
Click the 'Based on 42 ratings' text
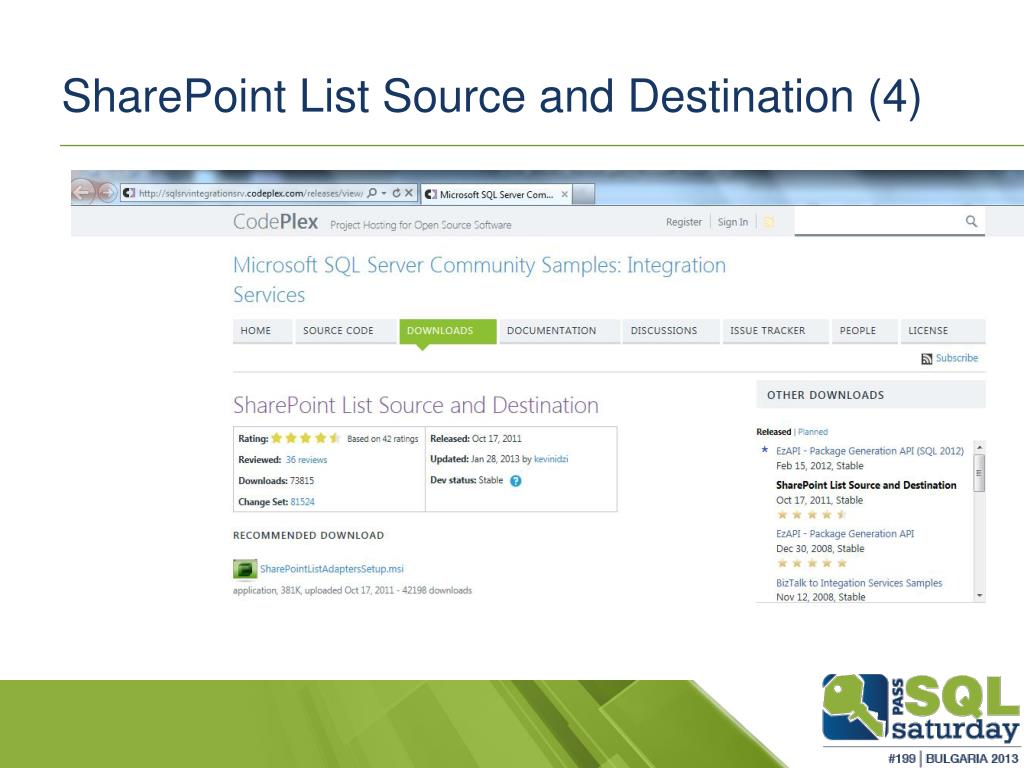383,439
